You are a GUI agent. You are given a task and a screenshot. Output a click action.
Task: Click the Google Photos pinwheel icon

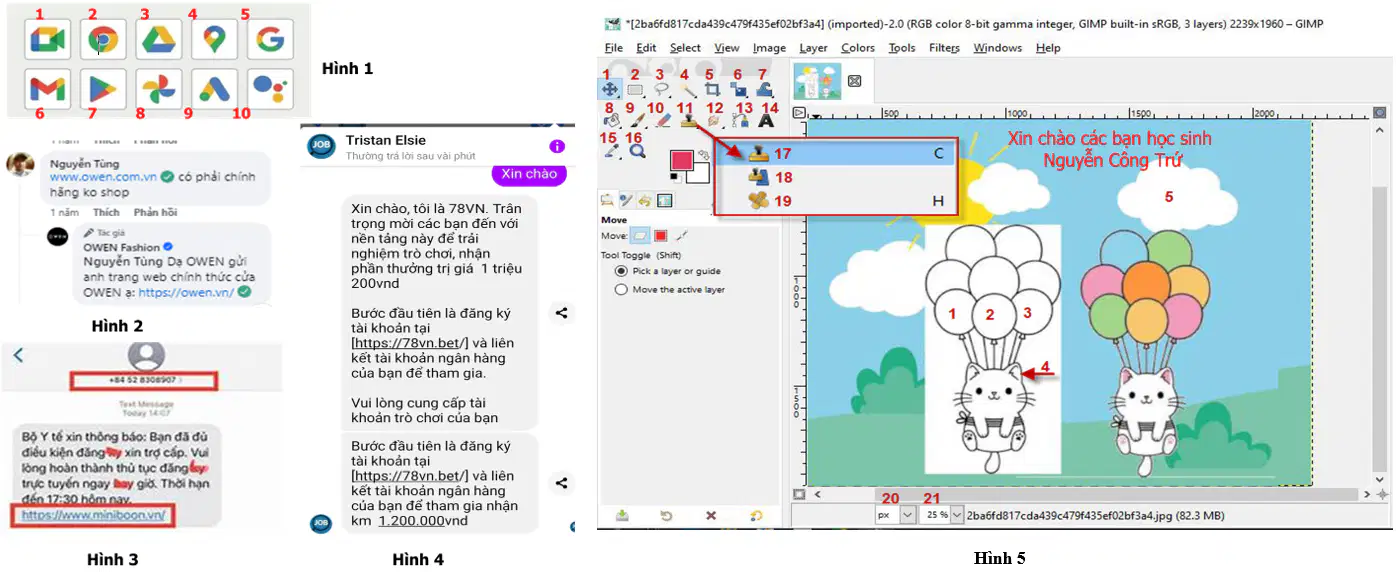(x=158, y=89)
